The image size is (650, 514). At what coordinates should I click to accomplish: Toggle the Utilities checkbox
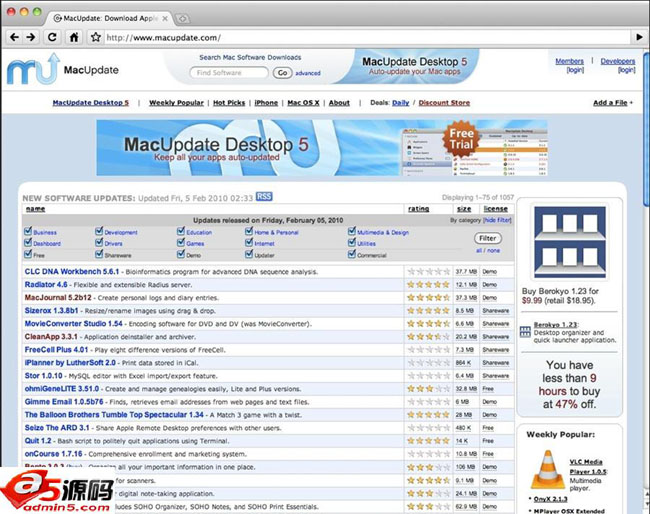coord(352,242)
